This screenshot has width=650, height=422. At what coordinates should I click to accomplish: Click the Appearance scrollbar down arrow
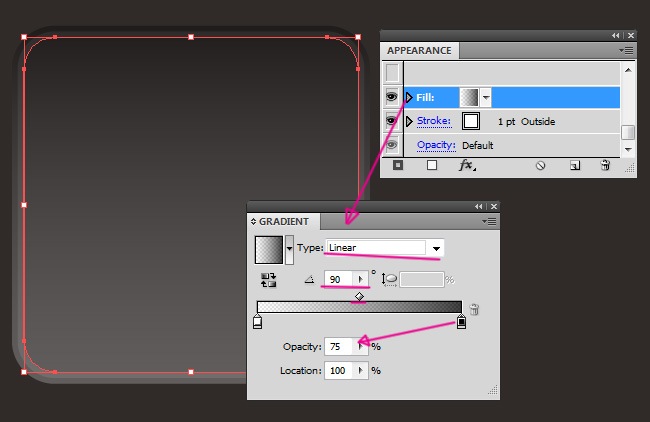[628, 149]
